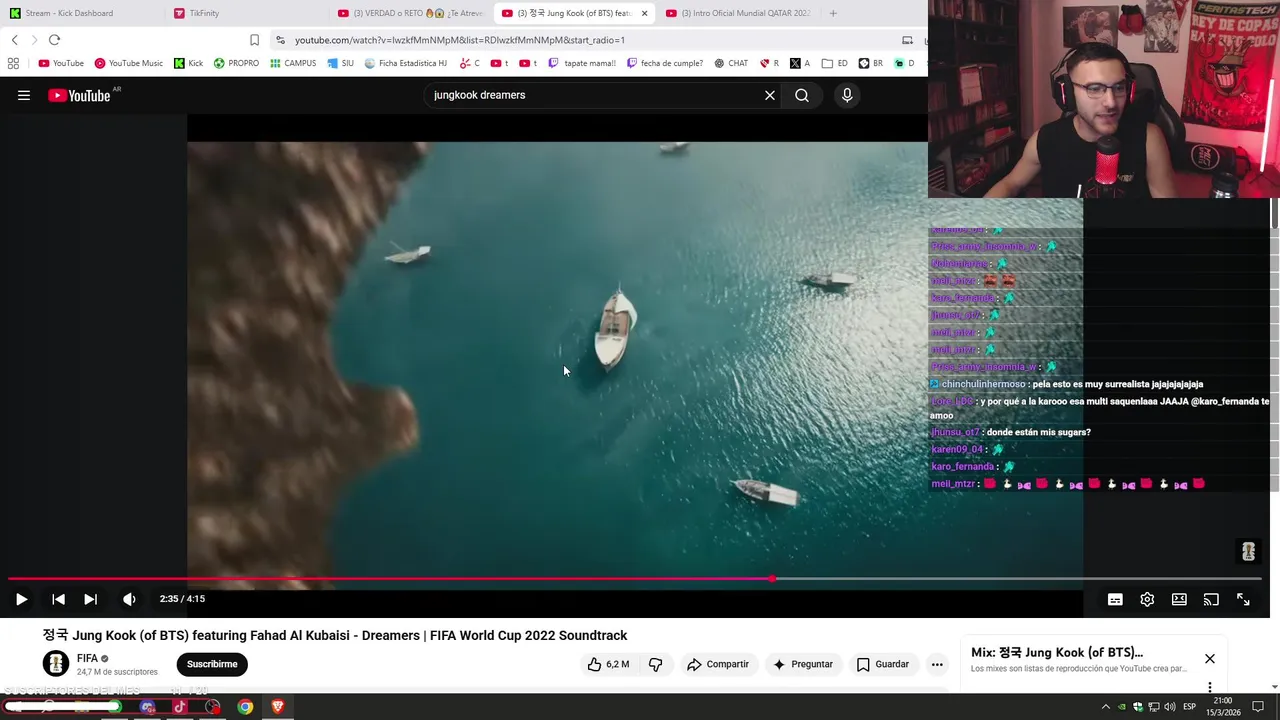Open the BR bookmark
The height and width of the screenshot is (720, 1280).
coord(871,63)
